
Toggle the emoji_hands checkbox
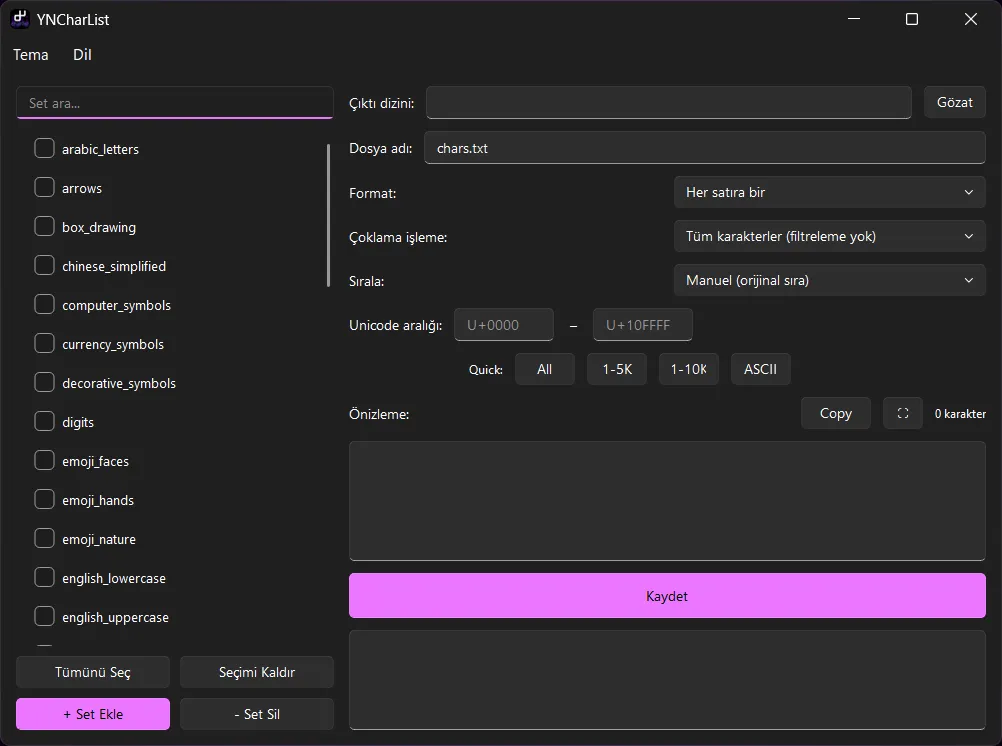click(44, 499)
